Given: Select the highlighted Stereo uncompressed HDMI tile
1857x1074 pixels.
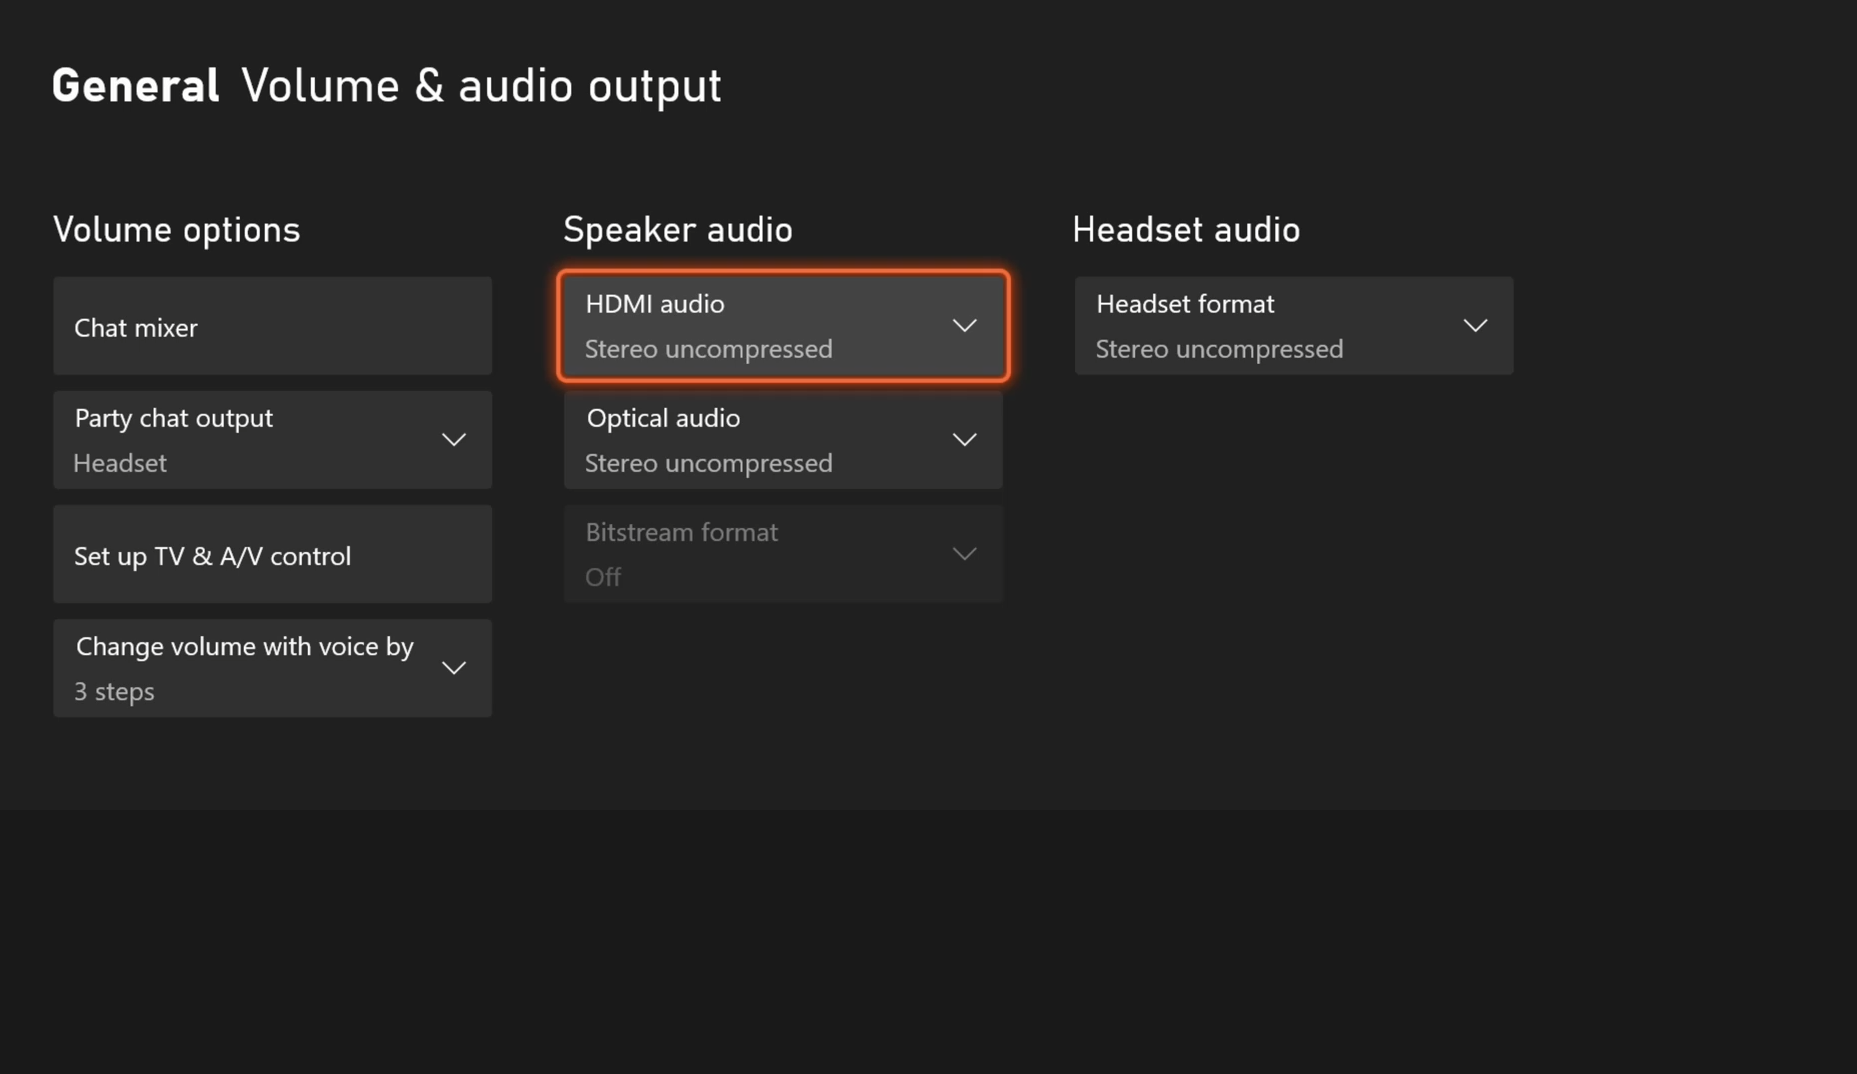Looking at the screenshot, I should click(x=783, y=325).
